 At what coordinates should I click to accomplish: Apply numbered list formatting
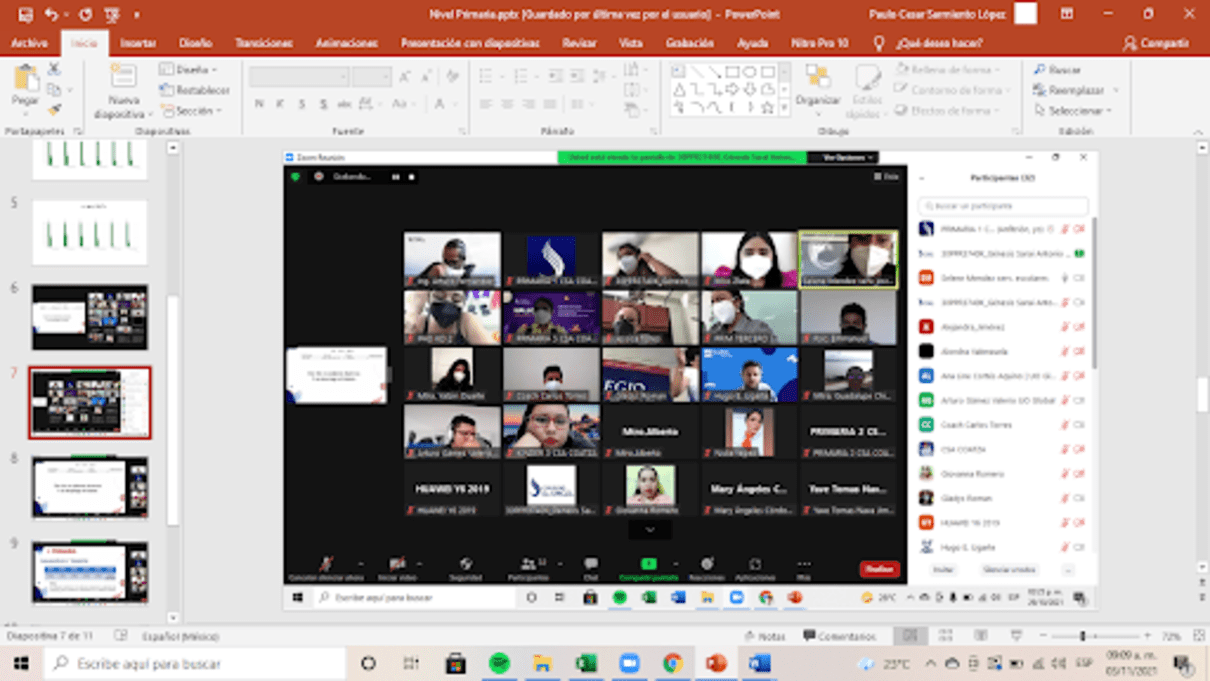pyautogui.click(x=521, y=77)
